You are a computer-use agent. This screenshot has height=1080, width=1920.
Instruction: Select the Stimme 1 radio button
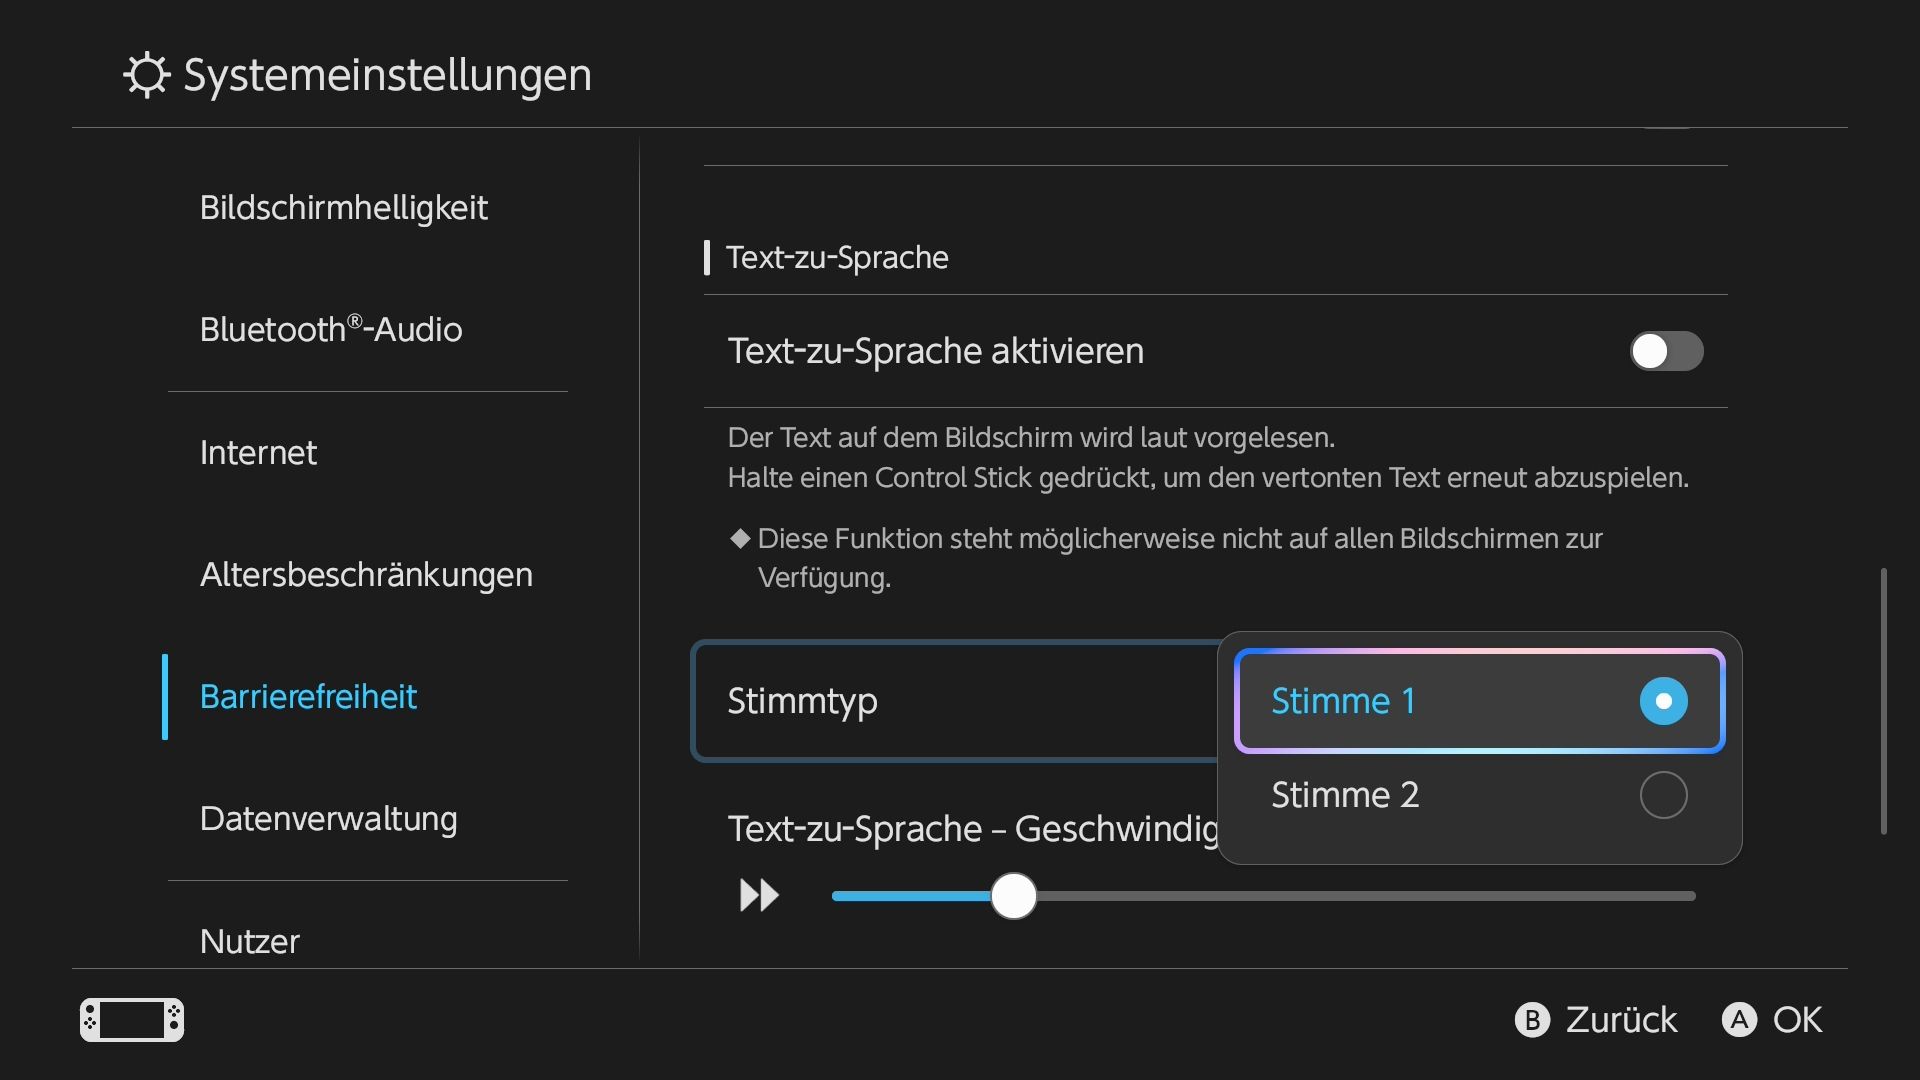1663,701
